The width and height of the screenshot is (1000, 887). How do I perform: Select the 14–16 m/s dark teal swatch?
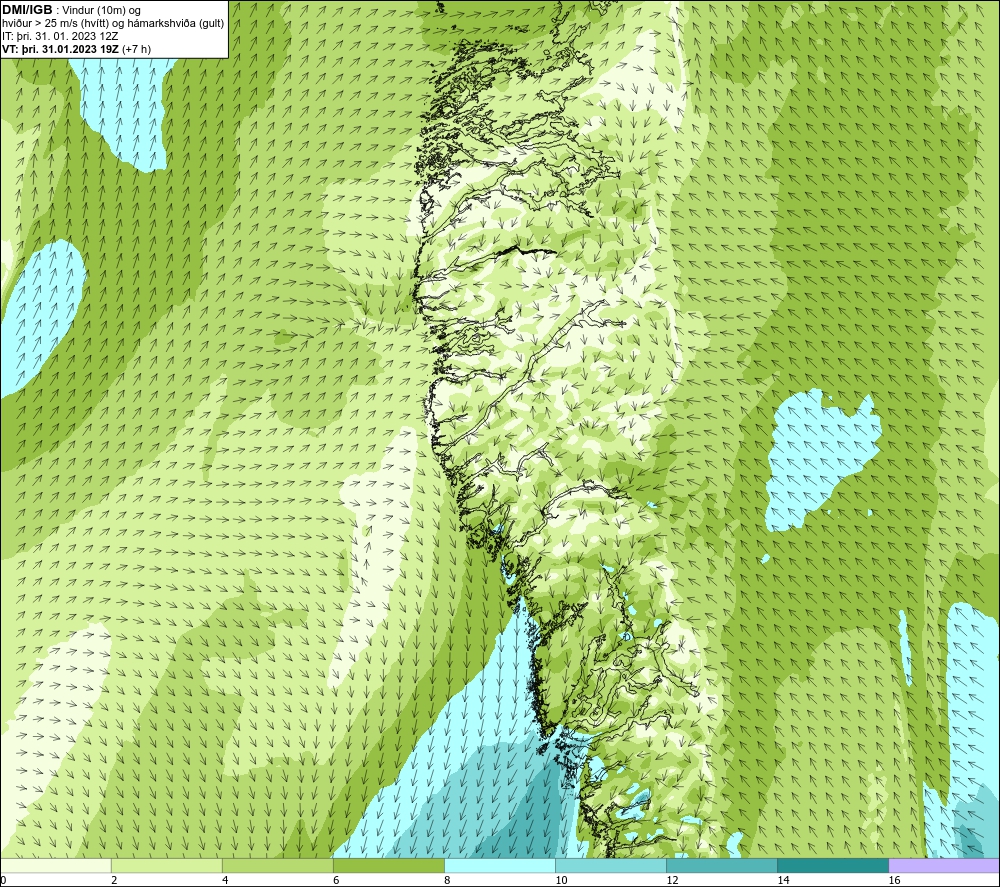tap(833, 865)
